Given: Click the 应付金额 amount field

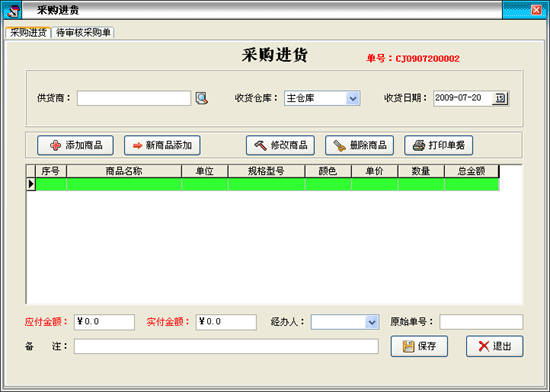Looking at the screenshot, I should click(104, 322).
